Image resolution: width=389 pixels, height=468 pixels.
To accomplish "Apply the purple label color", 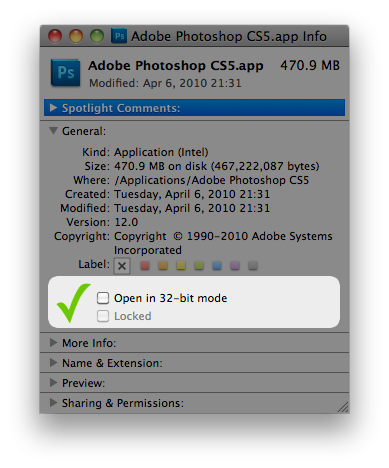I will [x=235, y=265].
